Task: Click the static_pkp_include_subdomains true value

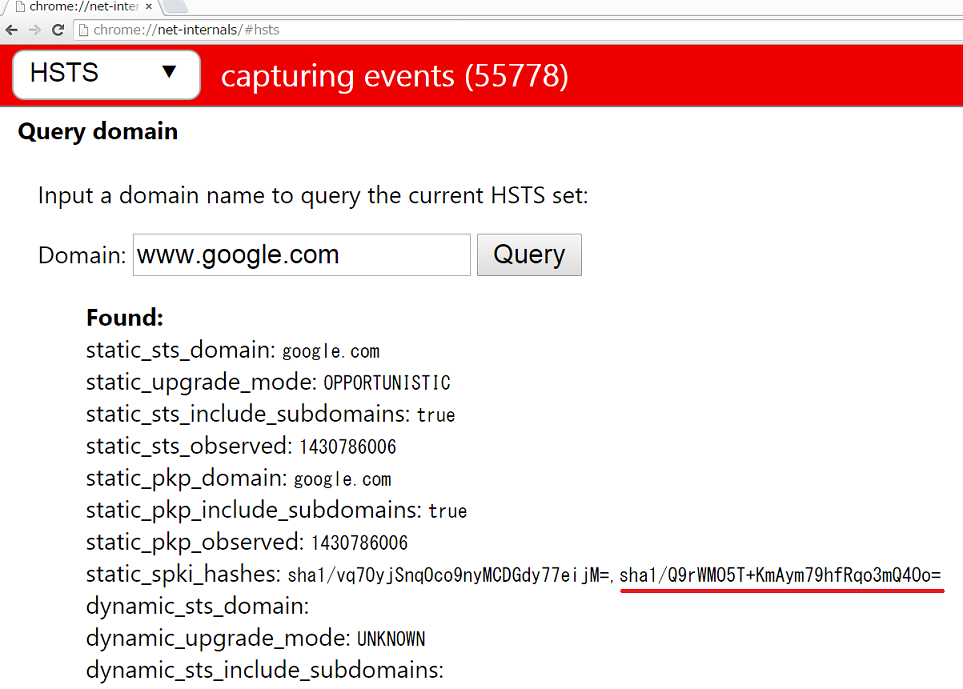Action: click(448, 511)
